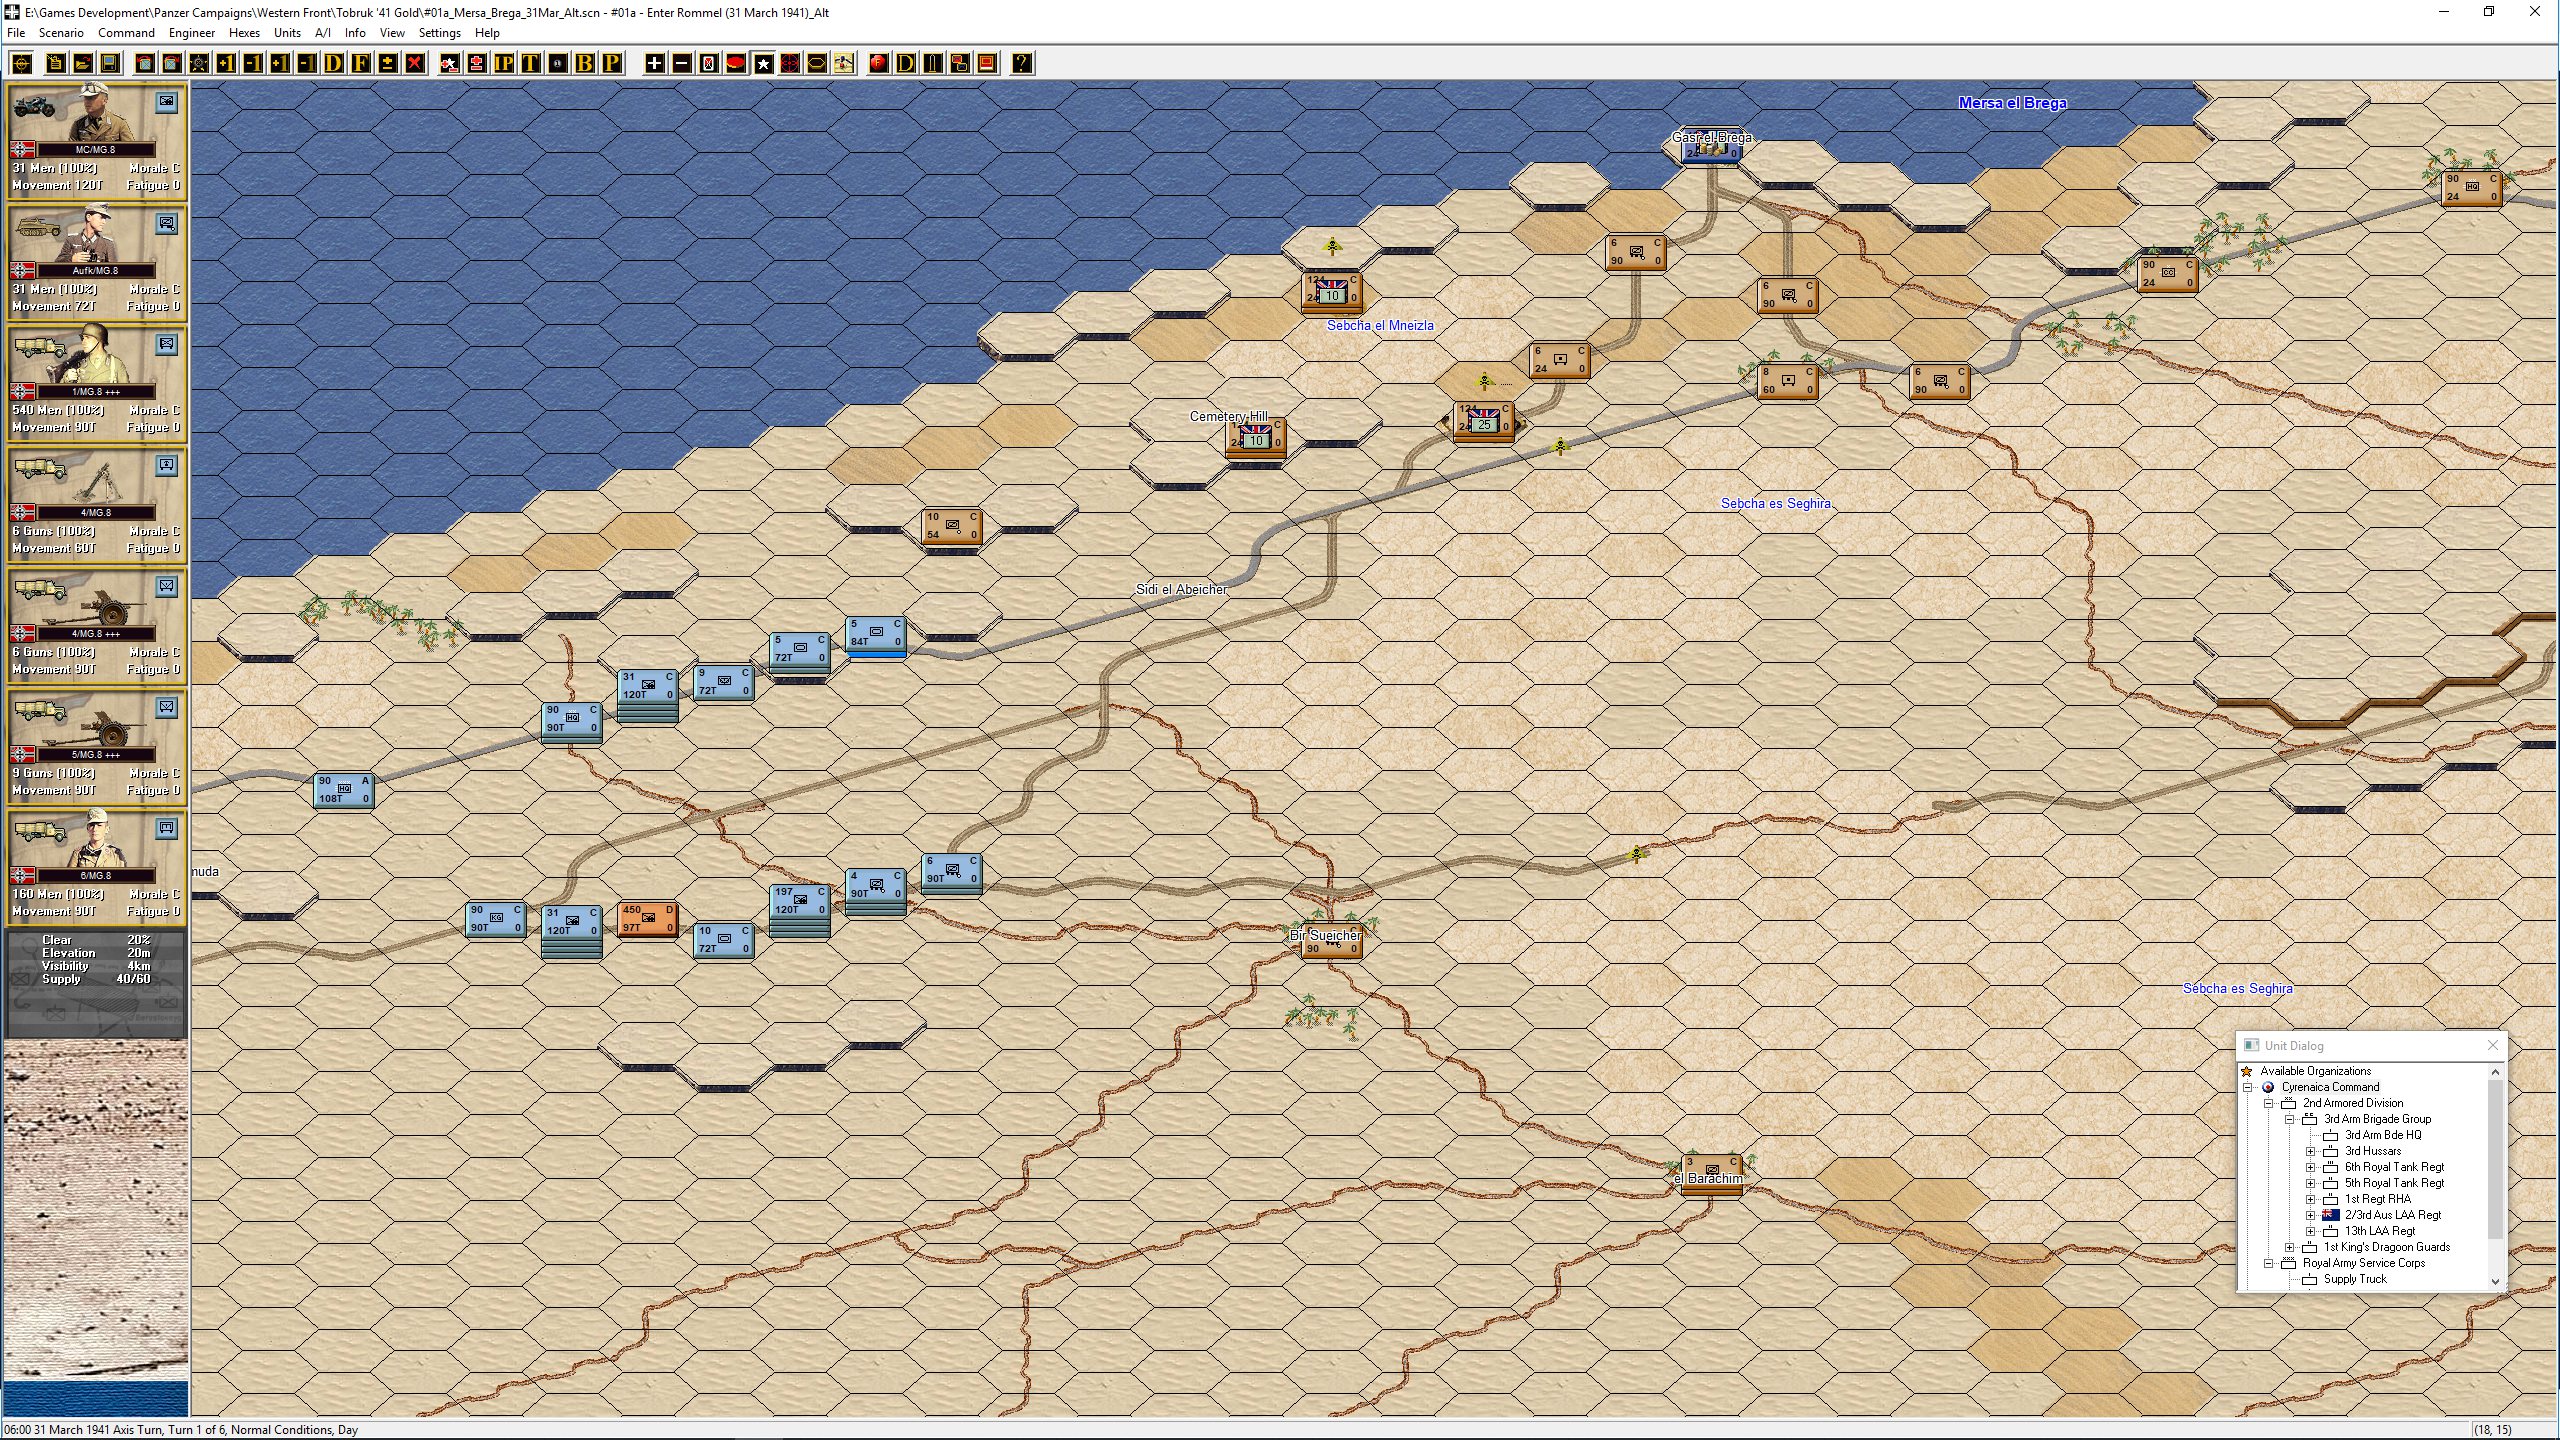Screen dimensions: 2560x1440
Task: Click Unit Dialog scrollbar up arrow
Action: click(2495, 1072)
